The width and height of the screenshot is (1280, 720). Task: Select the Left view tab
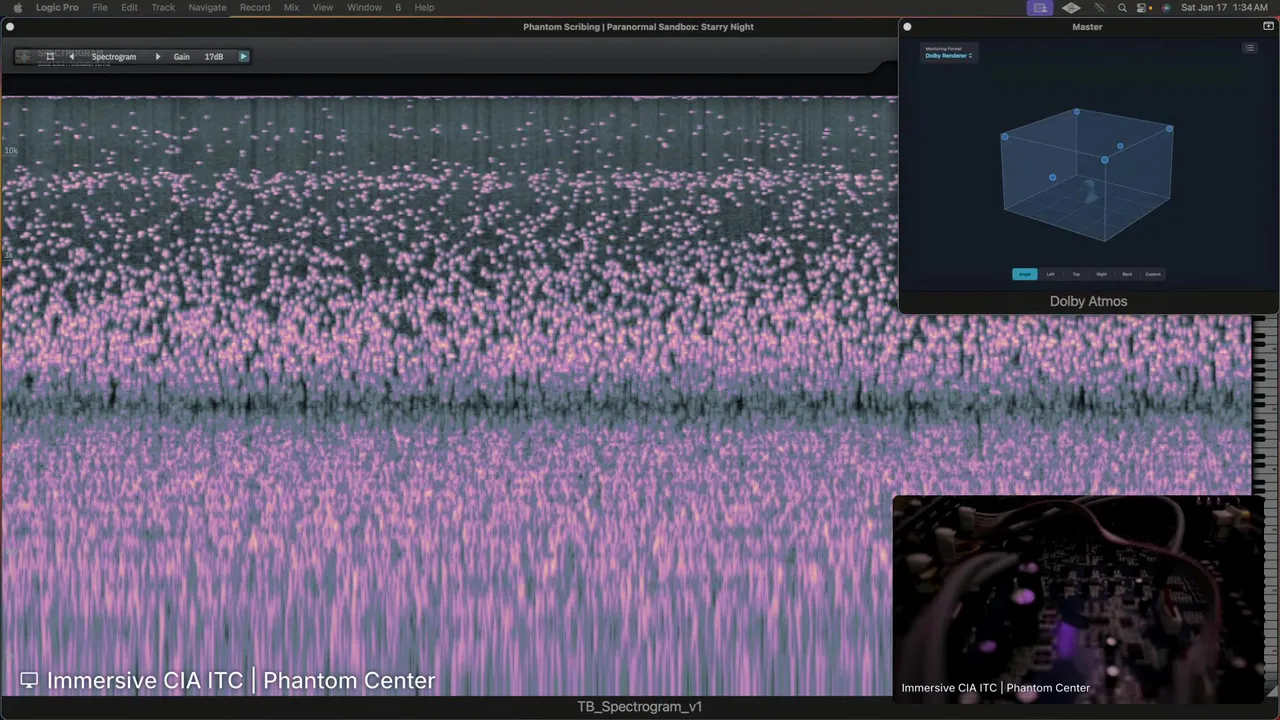pyautogui.click(x=1050, y=274)
